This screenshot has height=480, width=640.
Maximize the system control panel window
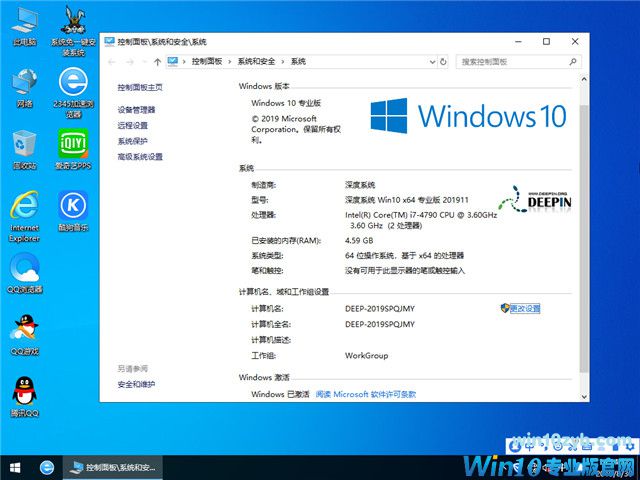click(547, 42)
